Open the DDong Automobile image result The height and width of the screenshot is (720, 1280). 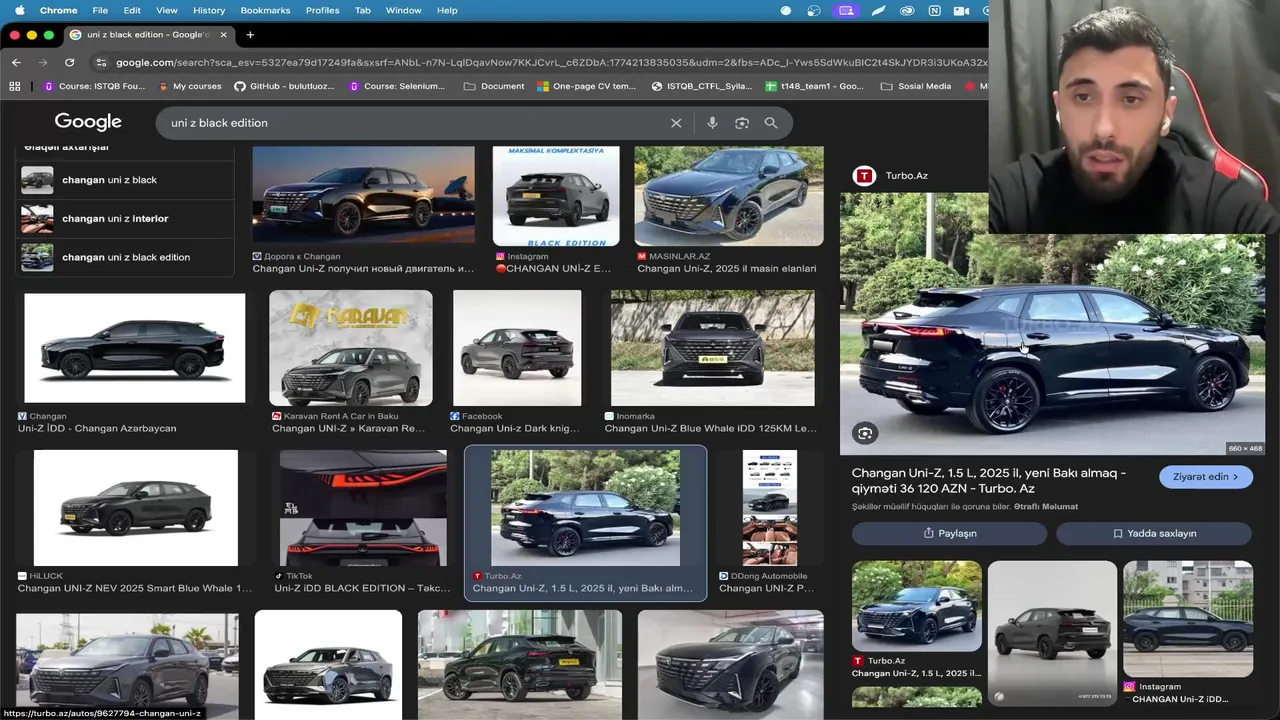pos(770,508)
